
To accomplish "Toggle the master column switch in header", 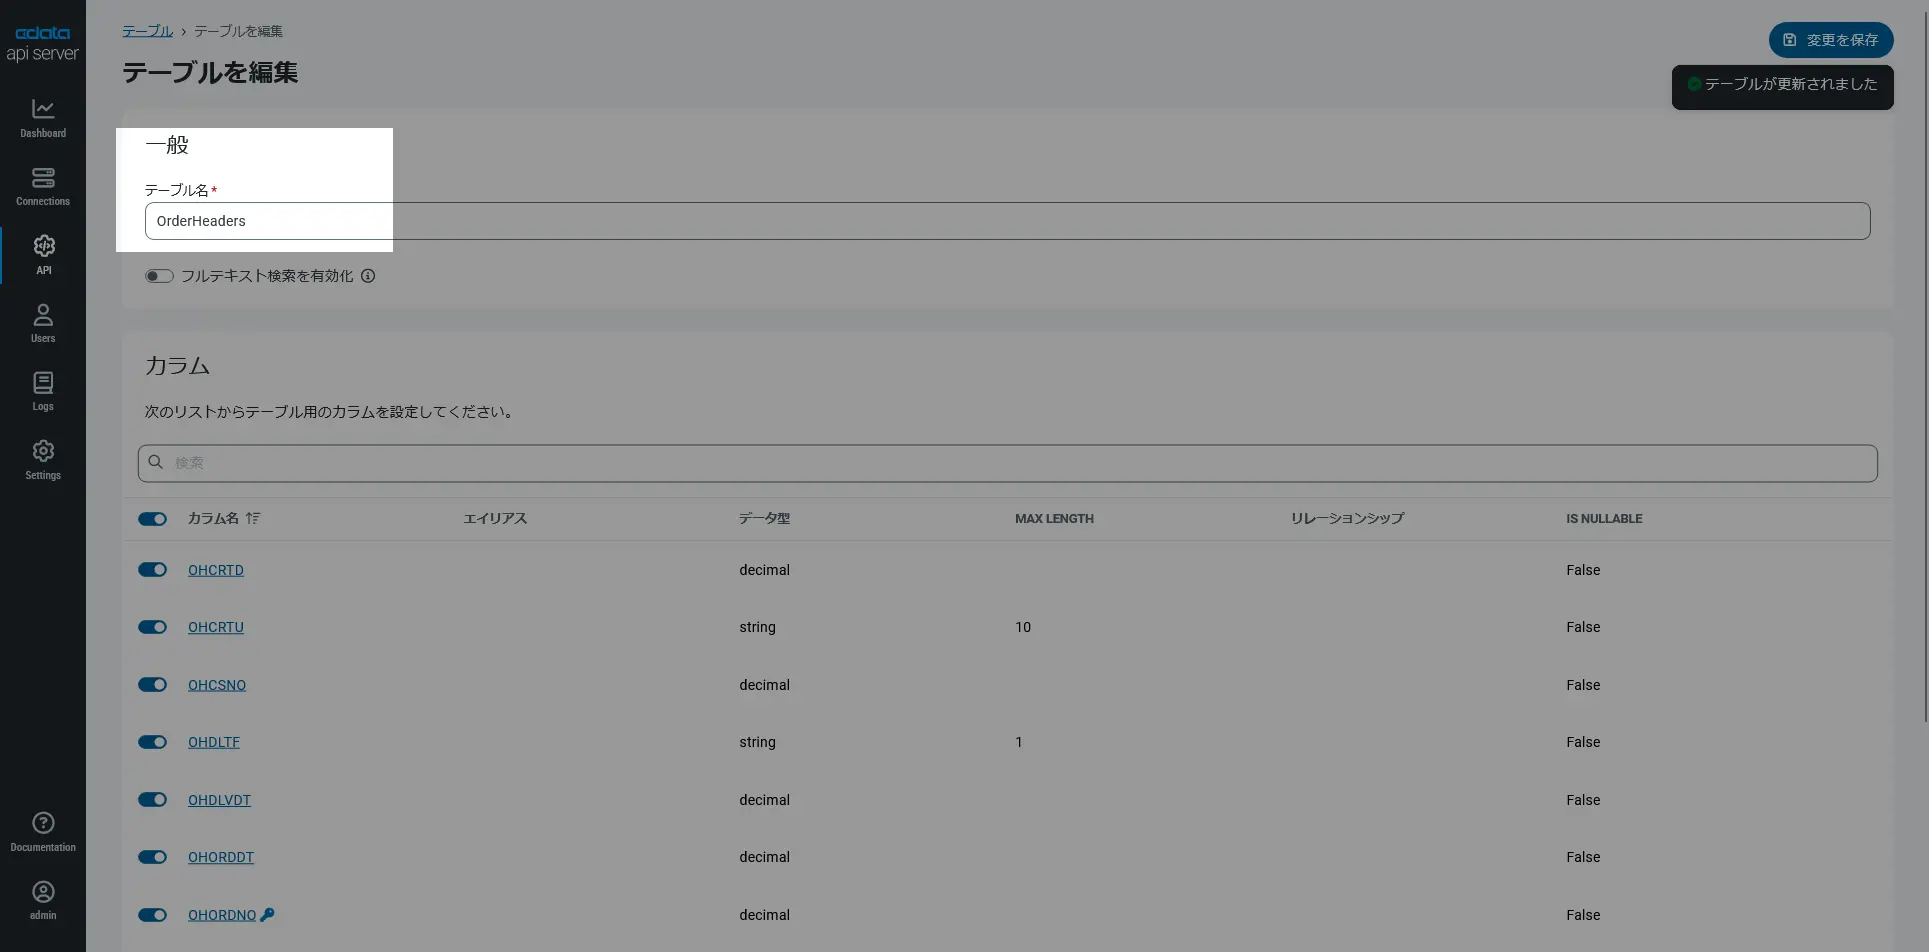I will (x=152, y=518).
